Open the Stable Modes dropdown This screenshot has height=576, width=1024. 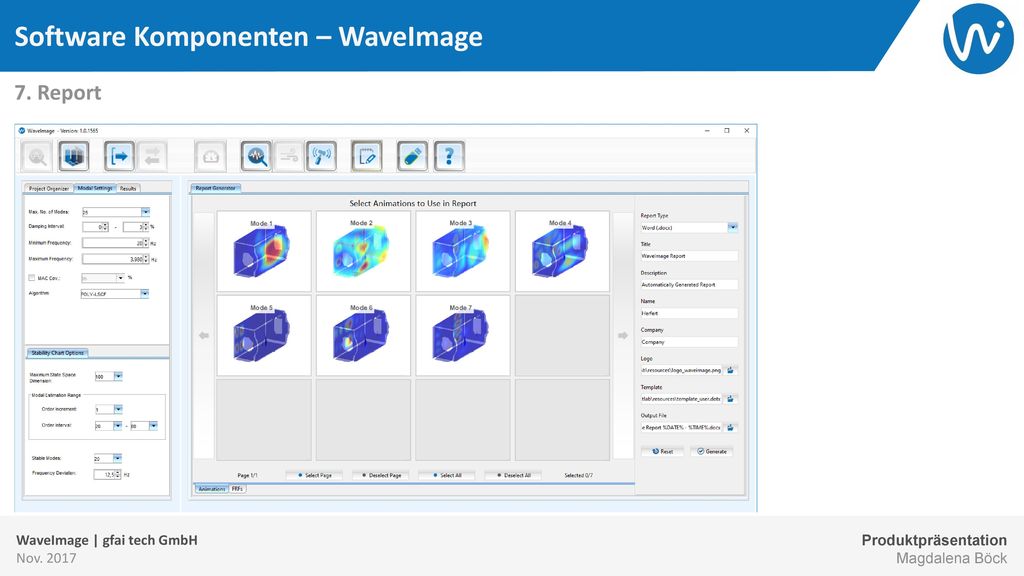tap(117, 458)
